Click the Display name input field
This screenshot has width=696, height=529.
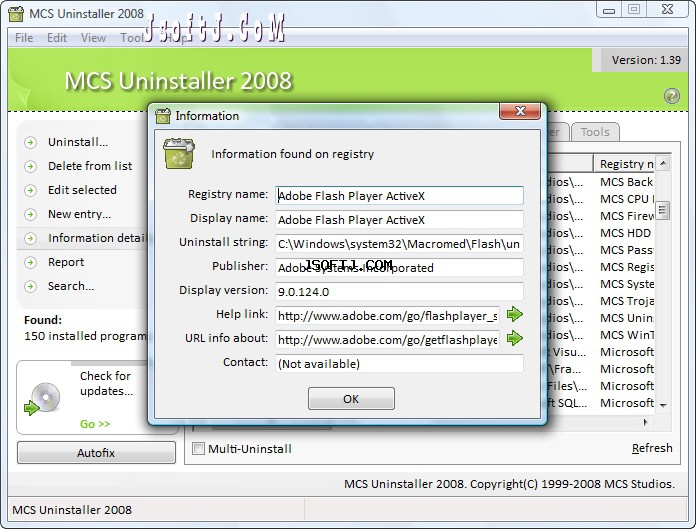coord(399,220)
